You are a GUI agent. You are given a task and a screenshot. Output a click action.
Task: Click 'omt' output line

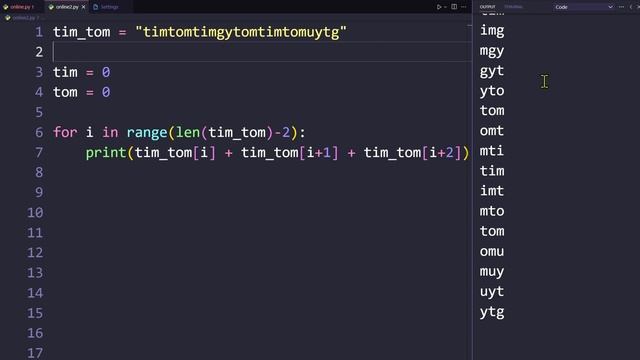point(492,131)
